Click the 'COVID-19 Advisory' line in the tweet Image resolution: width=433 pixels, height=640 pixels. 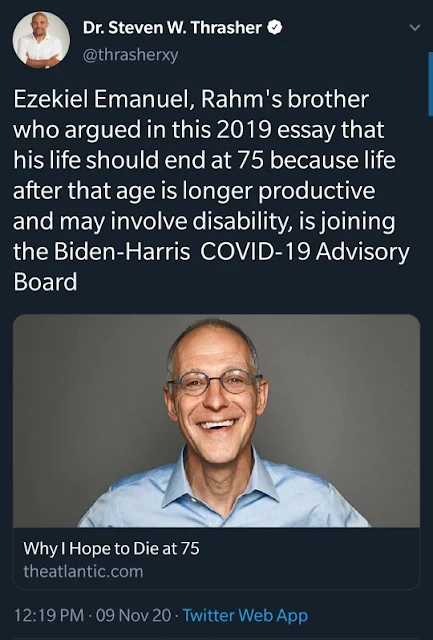pos(304,251)
